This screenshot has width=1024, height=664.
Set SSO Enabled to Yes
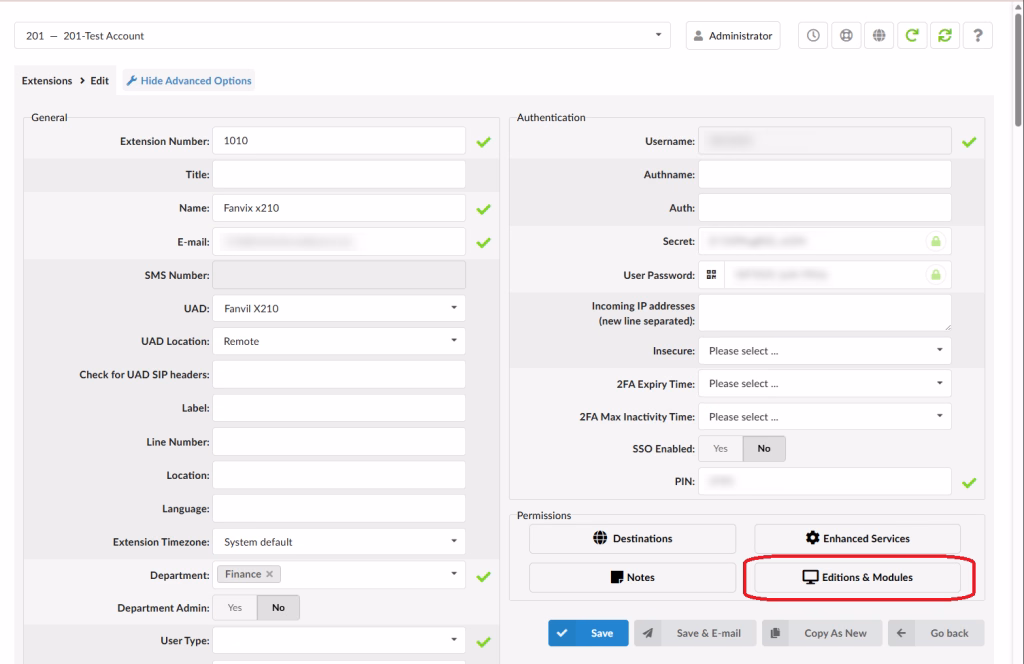pyautogui.click(x=720, y=449)
